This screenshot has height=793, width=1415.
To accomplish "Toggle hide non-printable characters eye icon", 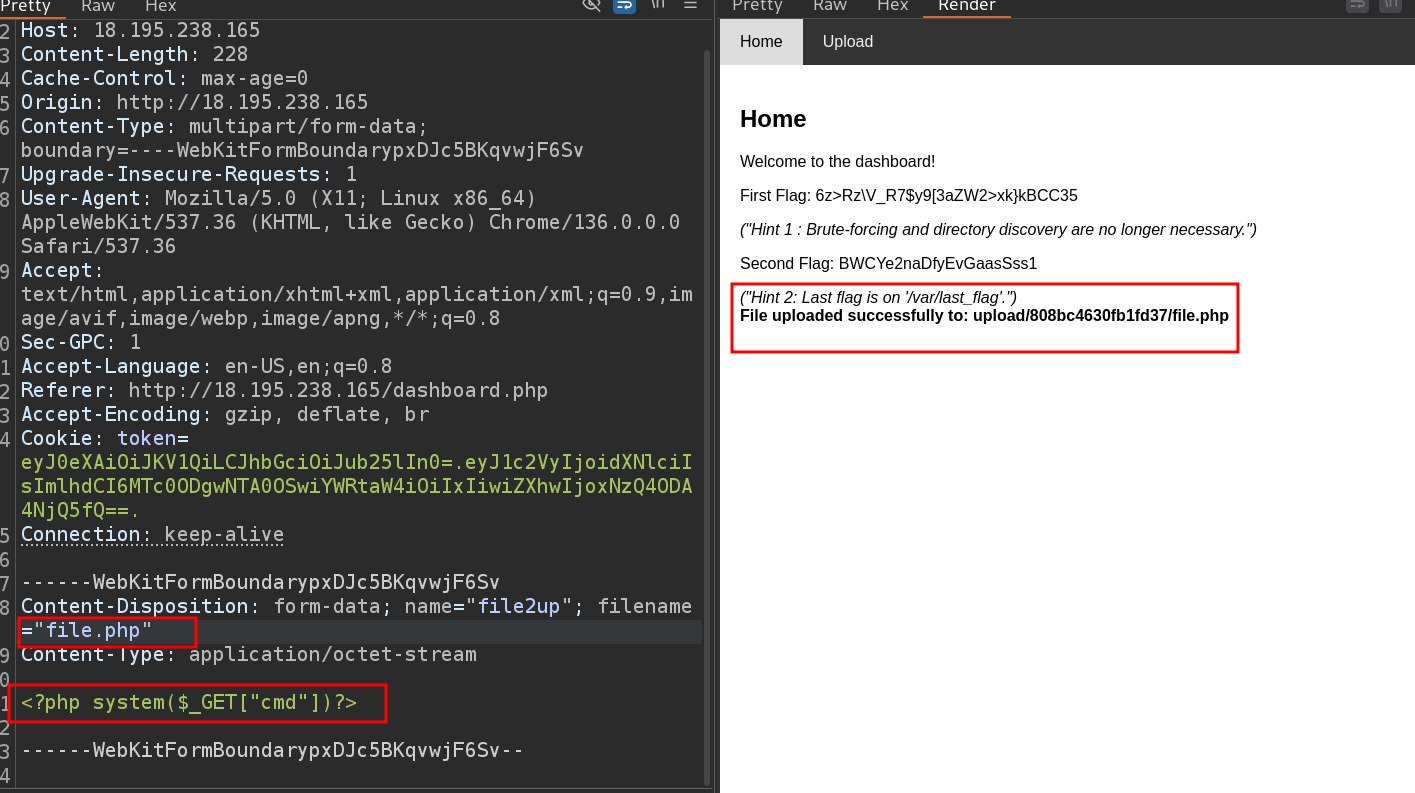I will click(591, 4).
